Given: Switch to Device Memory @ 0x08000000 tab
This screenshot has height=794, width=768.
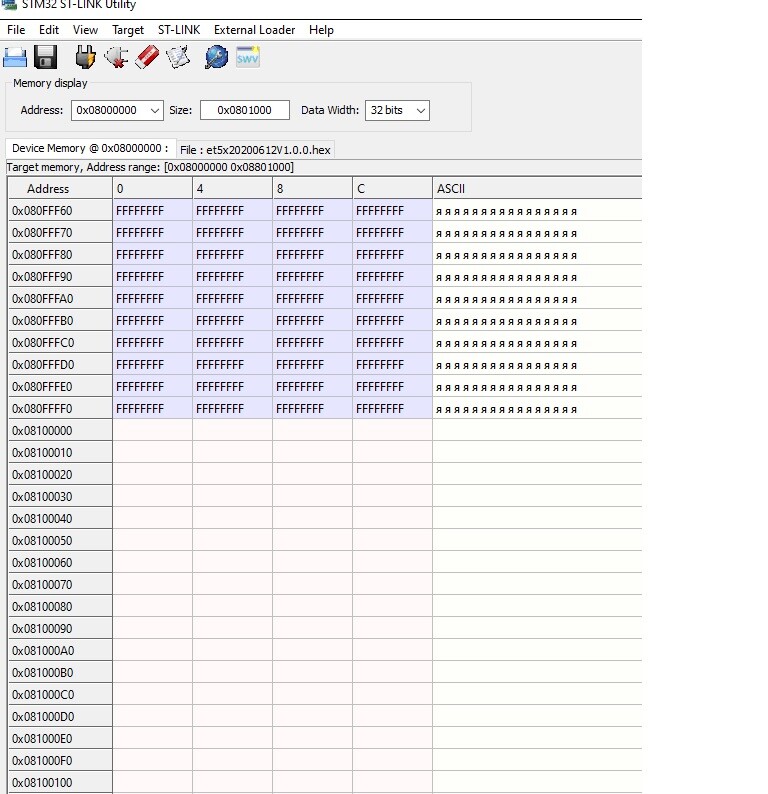Looking at the screenshot, I should pyautogui.click(x=90, y=148).
